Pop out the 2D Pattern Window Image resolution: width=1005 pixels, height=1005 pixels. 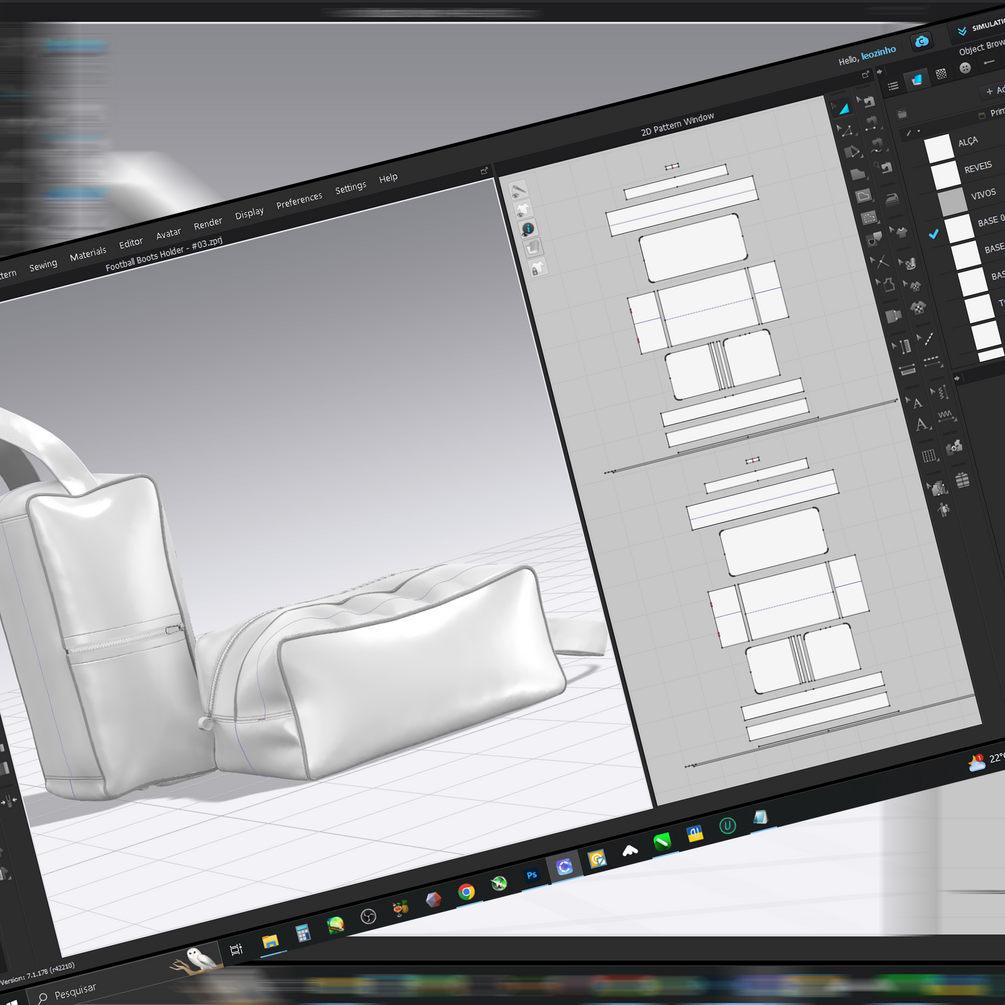tap(865, 75)
